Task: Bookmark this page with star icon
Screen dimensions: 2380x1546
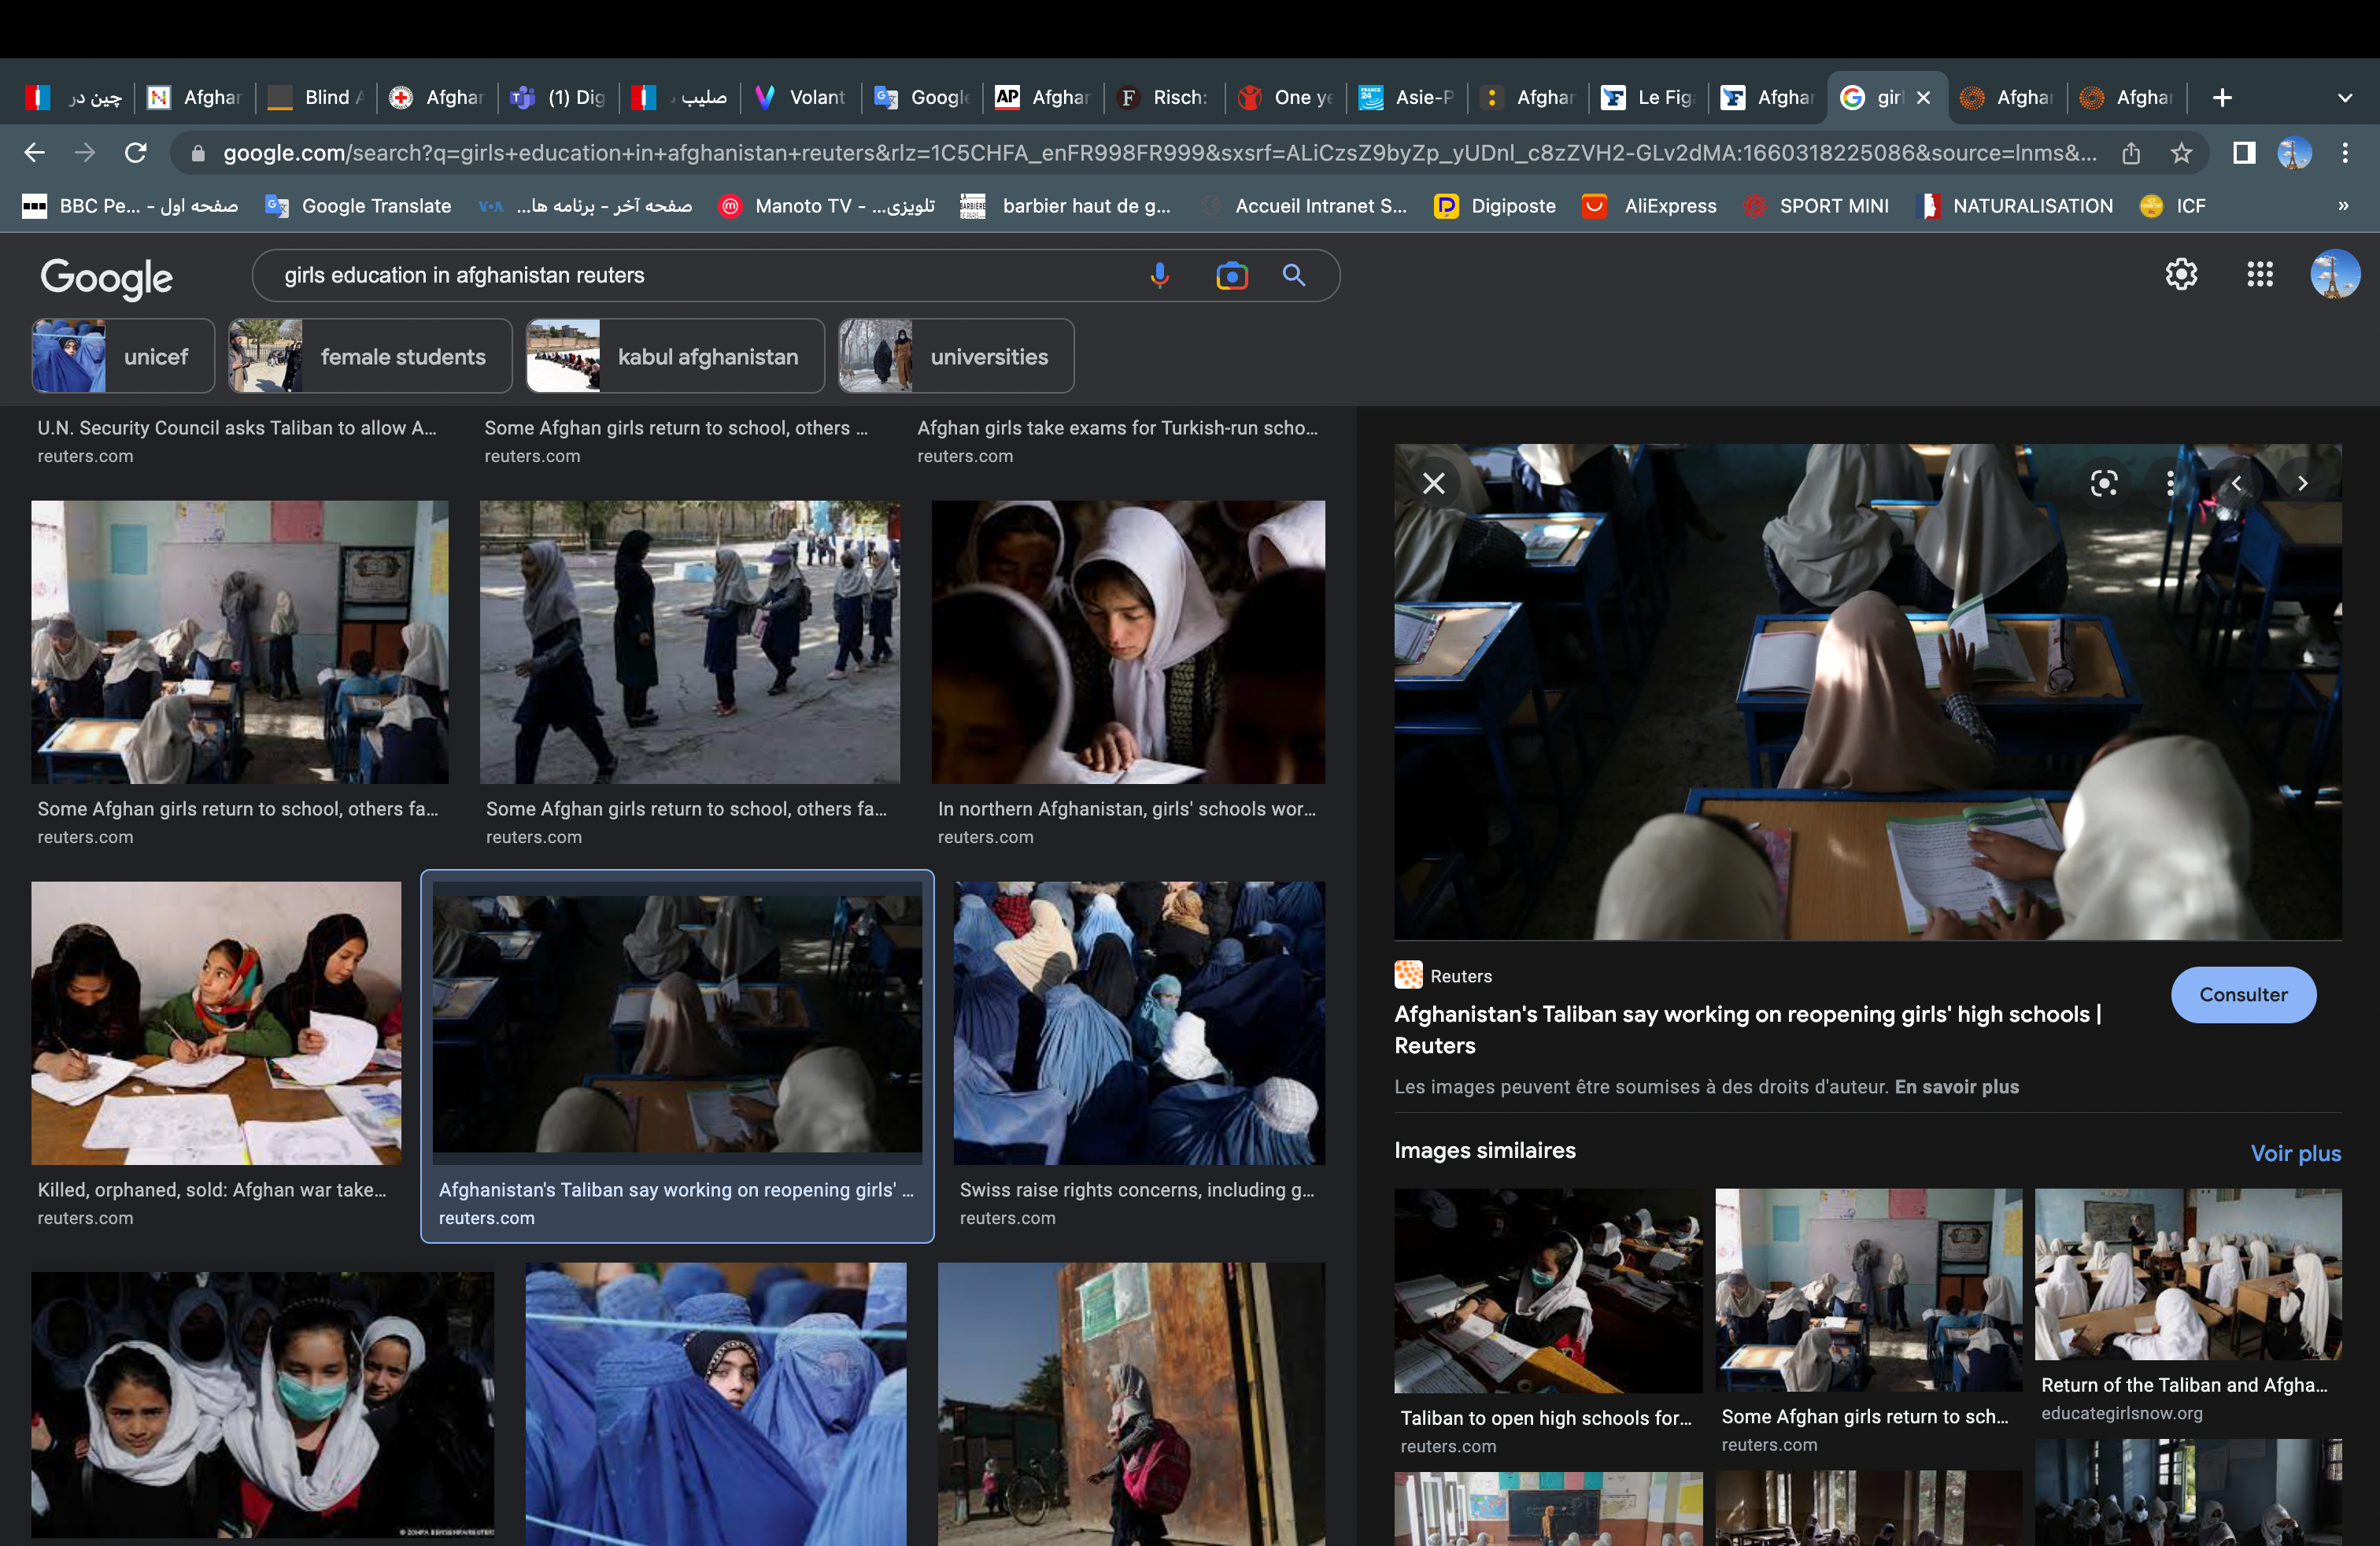Action: pyautogui.click(x=2181, y=153)
